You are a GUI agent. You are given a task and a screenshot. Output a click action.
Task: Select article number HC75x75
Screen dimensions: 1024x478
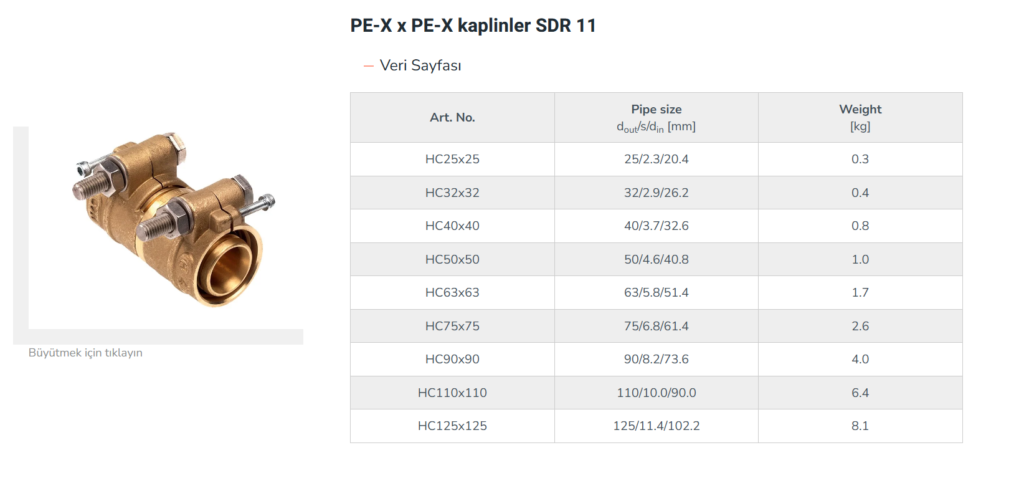[x=452, y=326]
